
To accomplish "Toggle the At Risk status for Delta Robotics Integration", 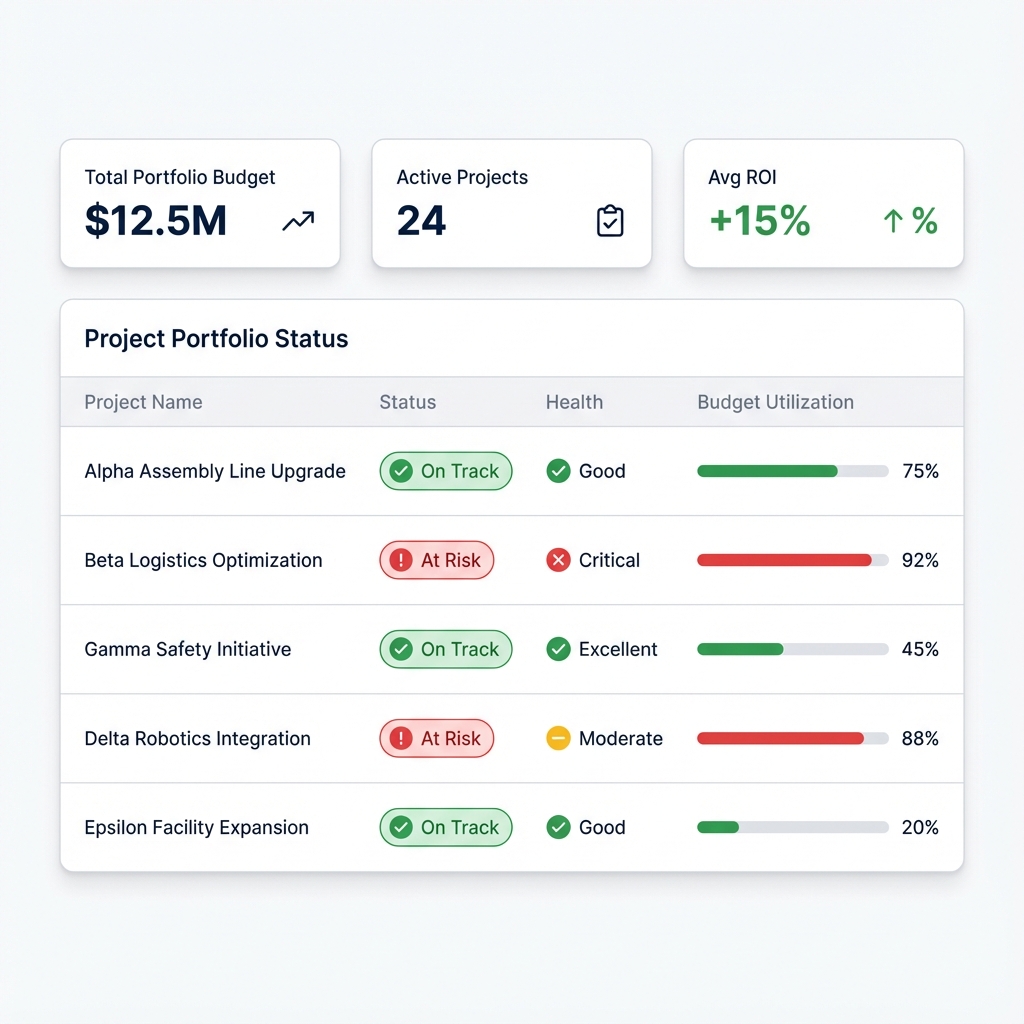I will coord(436,738).
